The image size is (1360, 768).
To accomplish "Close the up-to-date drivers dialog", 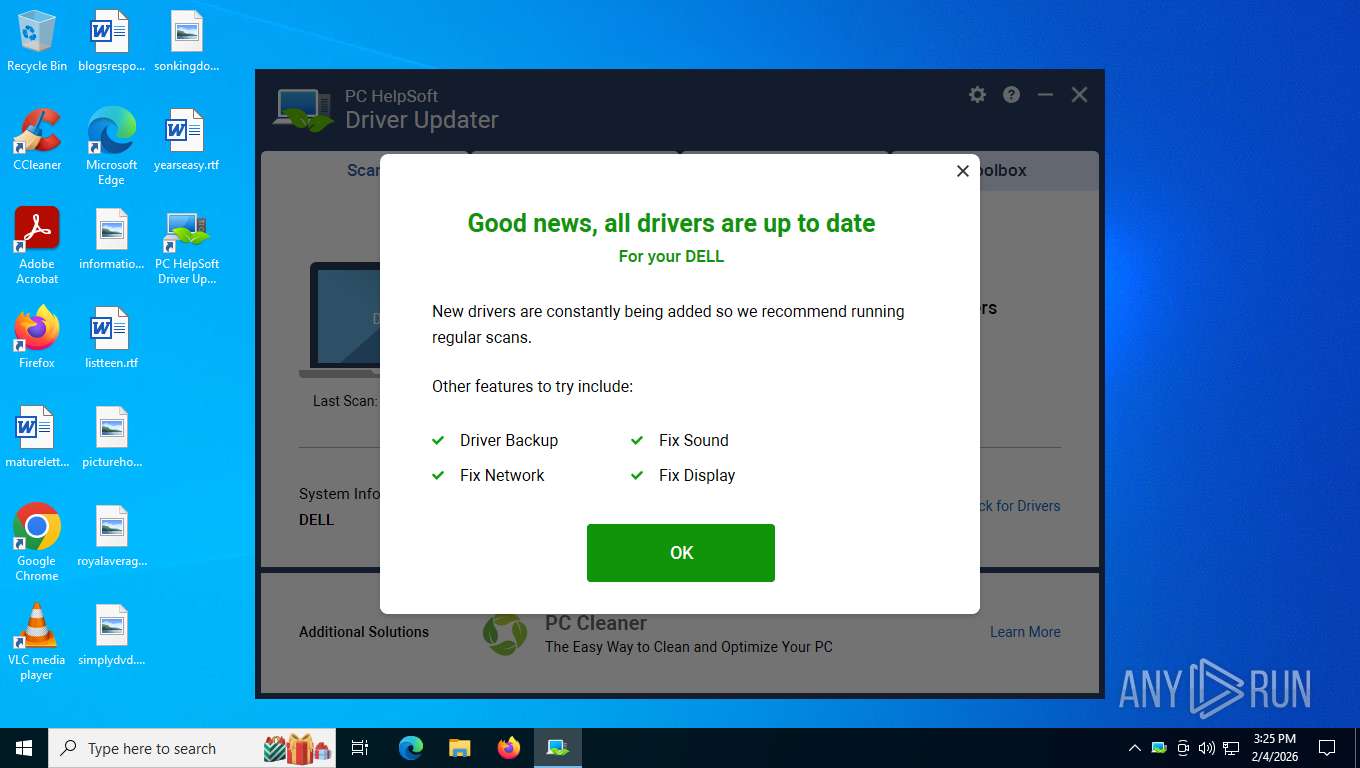I will pyautogui.click(x=963, y=171).
